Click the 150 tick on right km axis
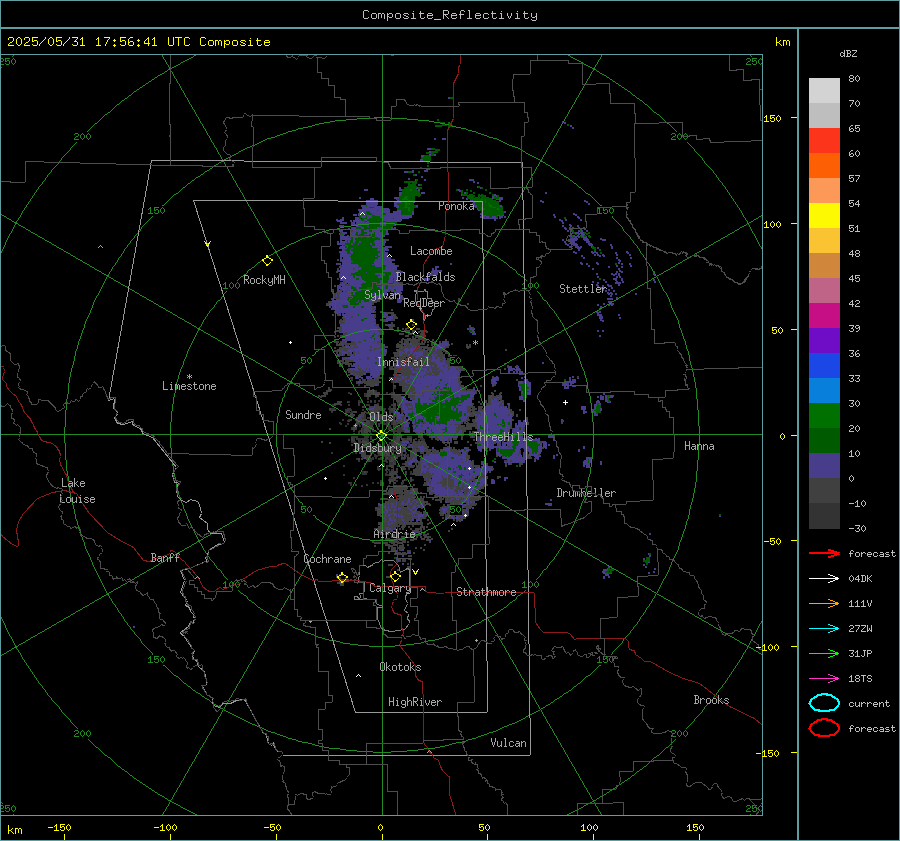The image size is (900, 841). pos(772,118)
